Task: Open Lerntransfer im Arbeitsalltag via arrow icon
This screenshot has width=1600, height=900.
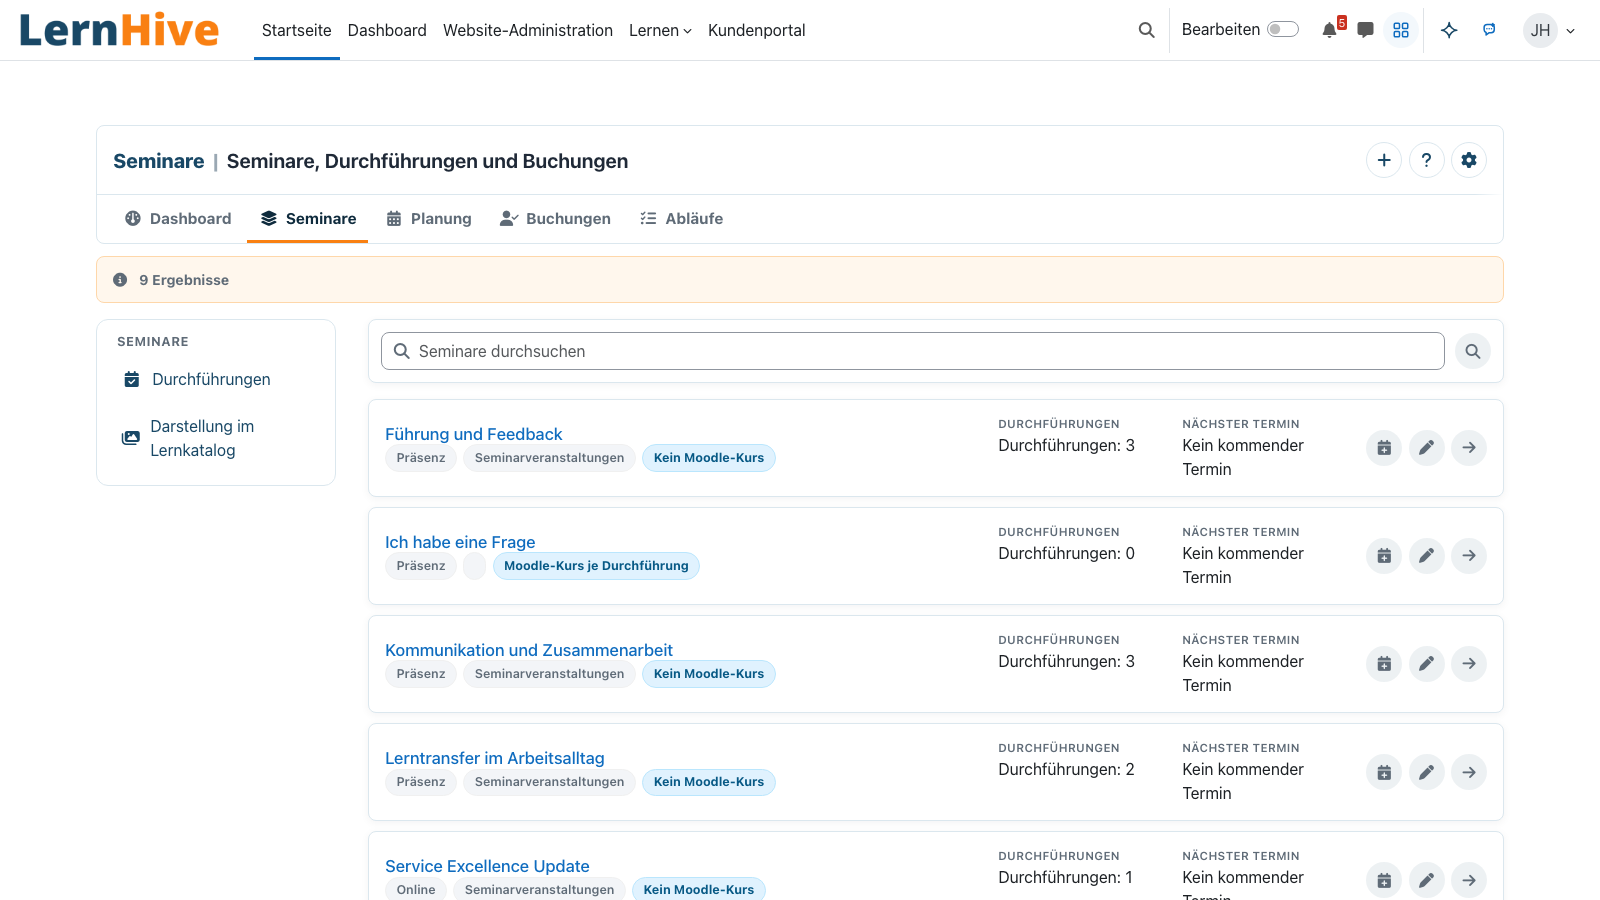Action: (x=1469, y=772)
